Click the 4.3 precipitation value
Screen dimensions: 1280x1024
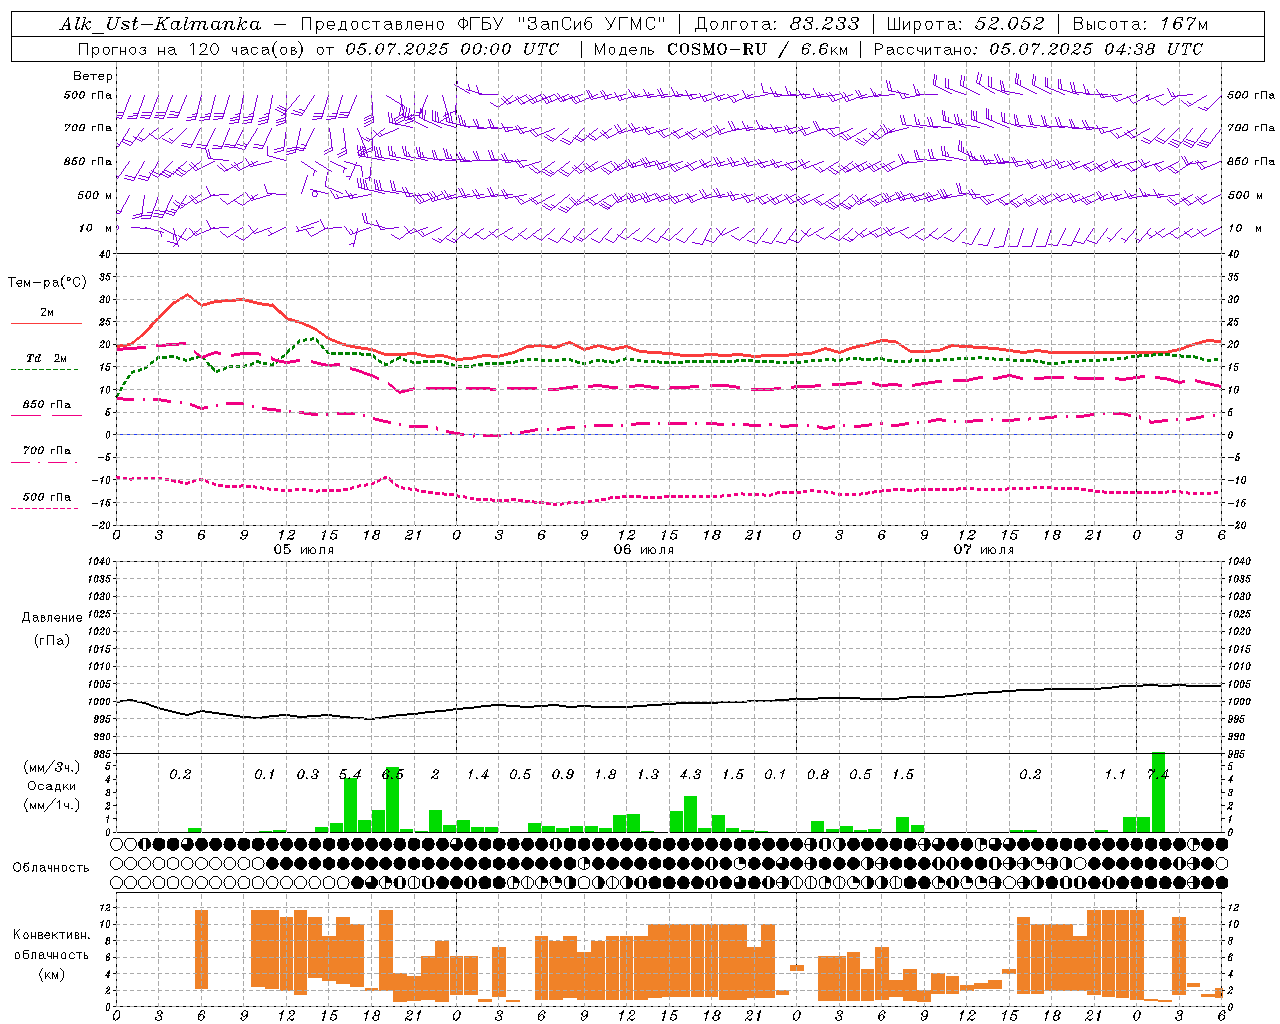[690, 774]
